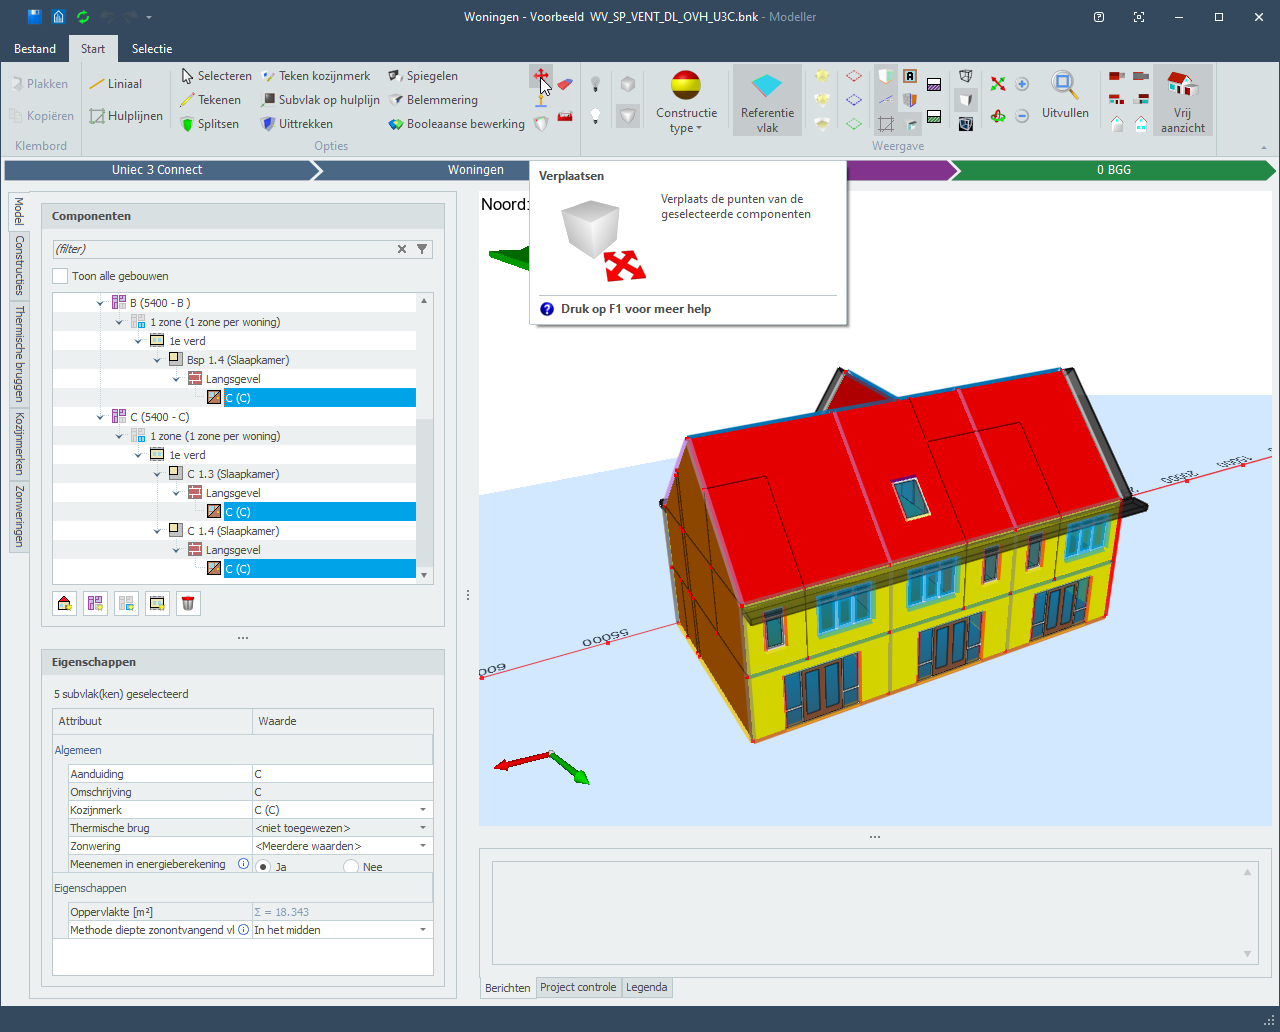Click the Referentie vlak tool
The height and width of the screenshot is (1032, 1280).
point(767,100)
